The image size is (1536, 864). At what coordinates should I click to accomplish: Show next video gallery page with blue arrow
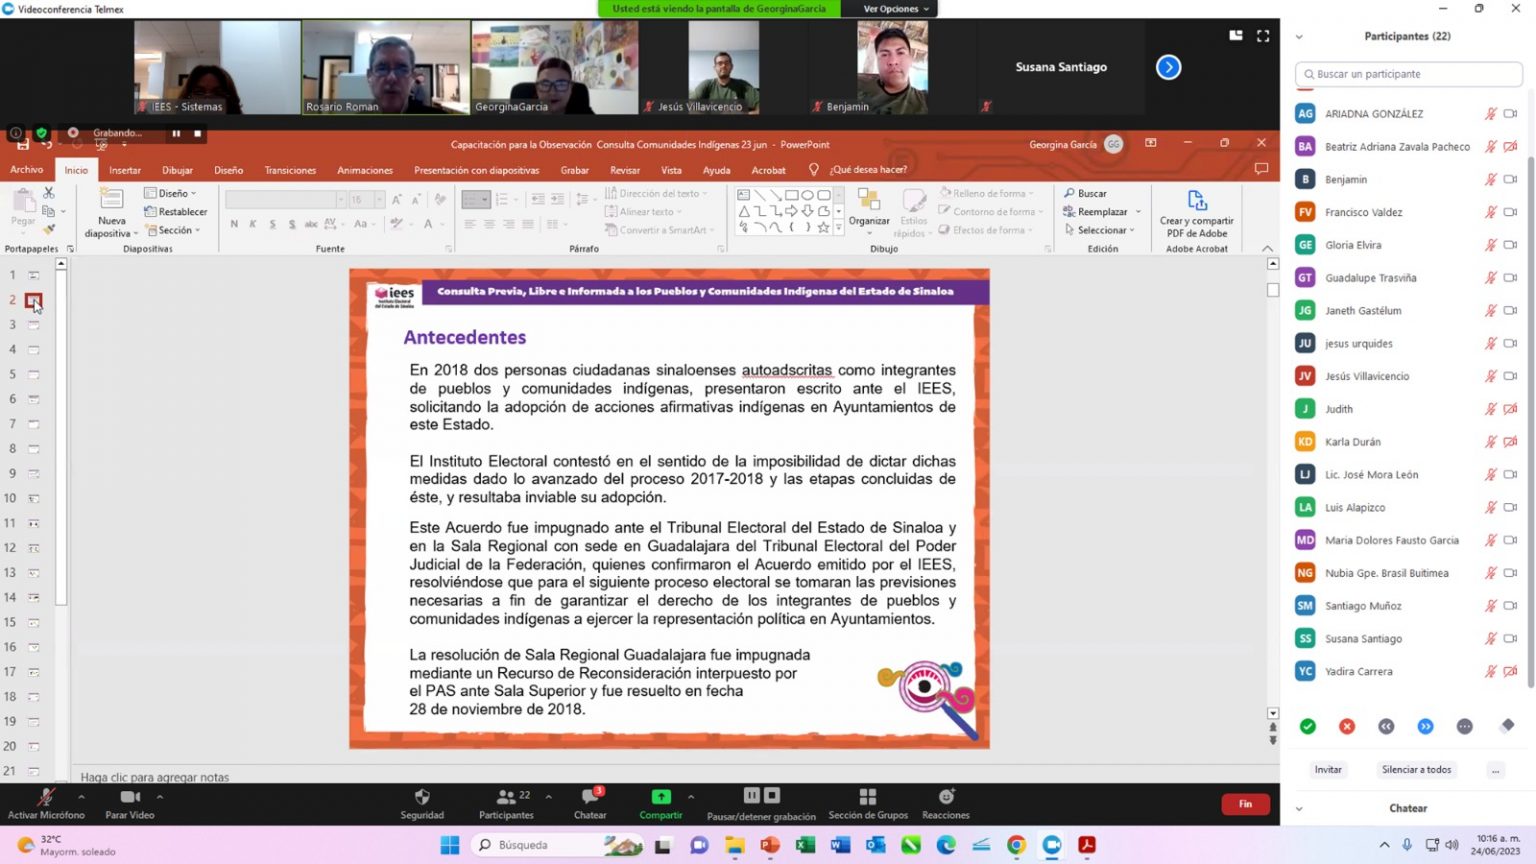coord(1168,67)
